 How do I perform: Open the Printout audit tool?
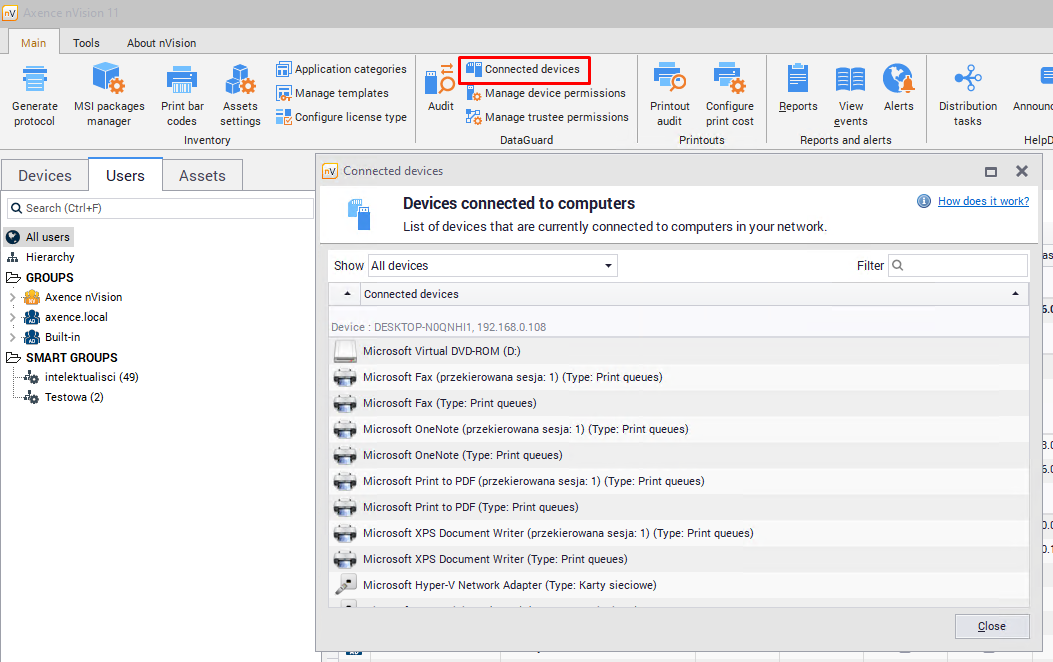[669, 80]
